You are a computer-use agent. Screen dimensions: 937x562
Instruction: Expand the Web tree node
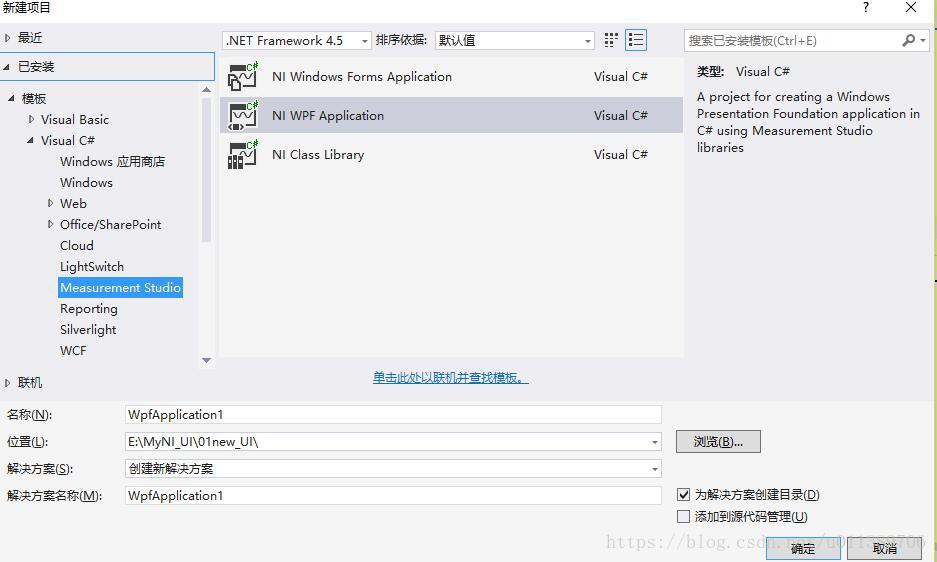pos(50,203)
